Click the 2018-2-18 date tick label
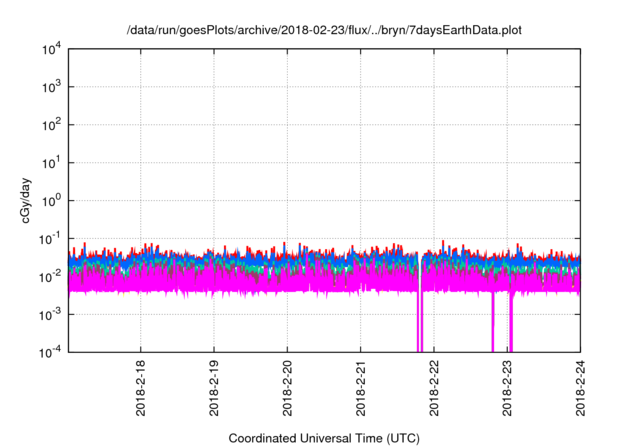Image resolution: width=640 pixels, height=448 pixels. [x=140, y=388]
